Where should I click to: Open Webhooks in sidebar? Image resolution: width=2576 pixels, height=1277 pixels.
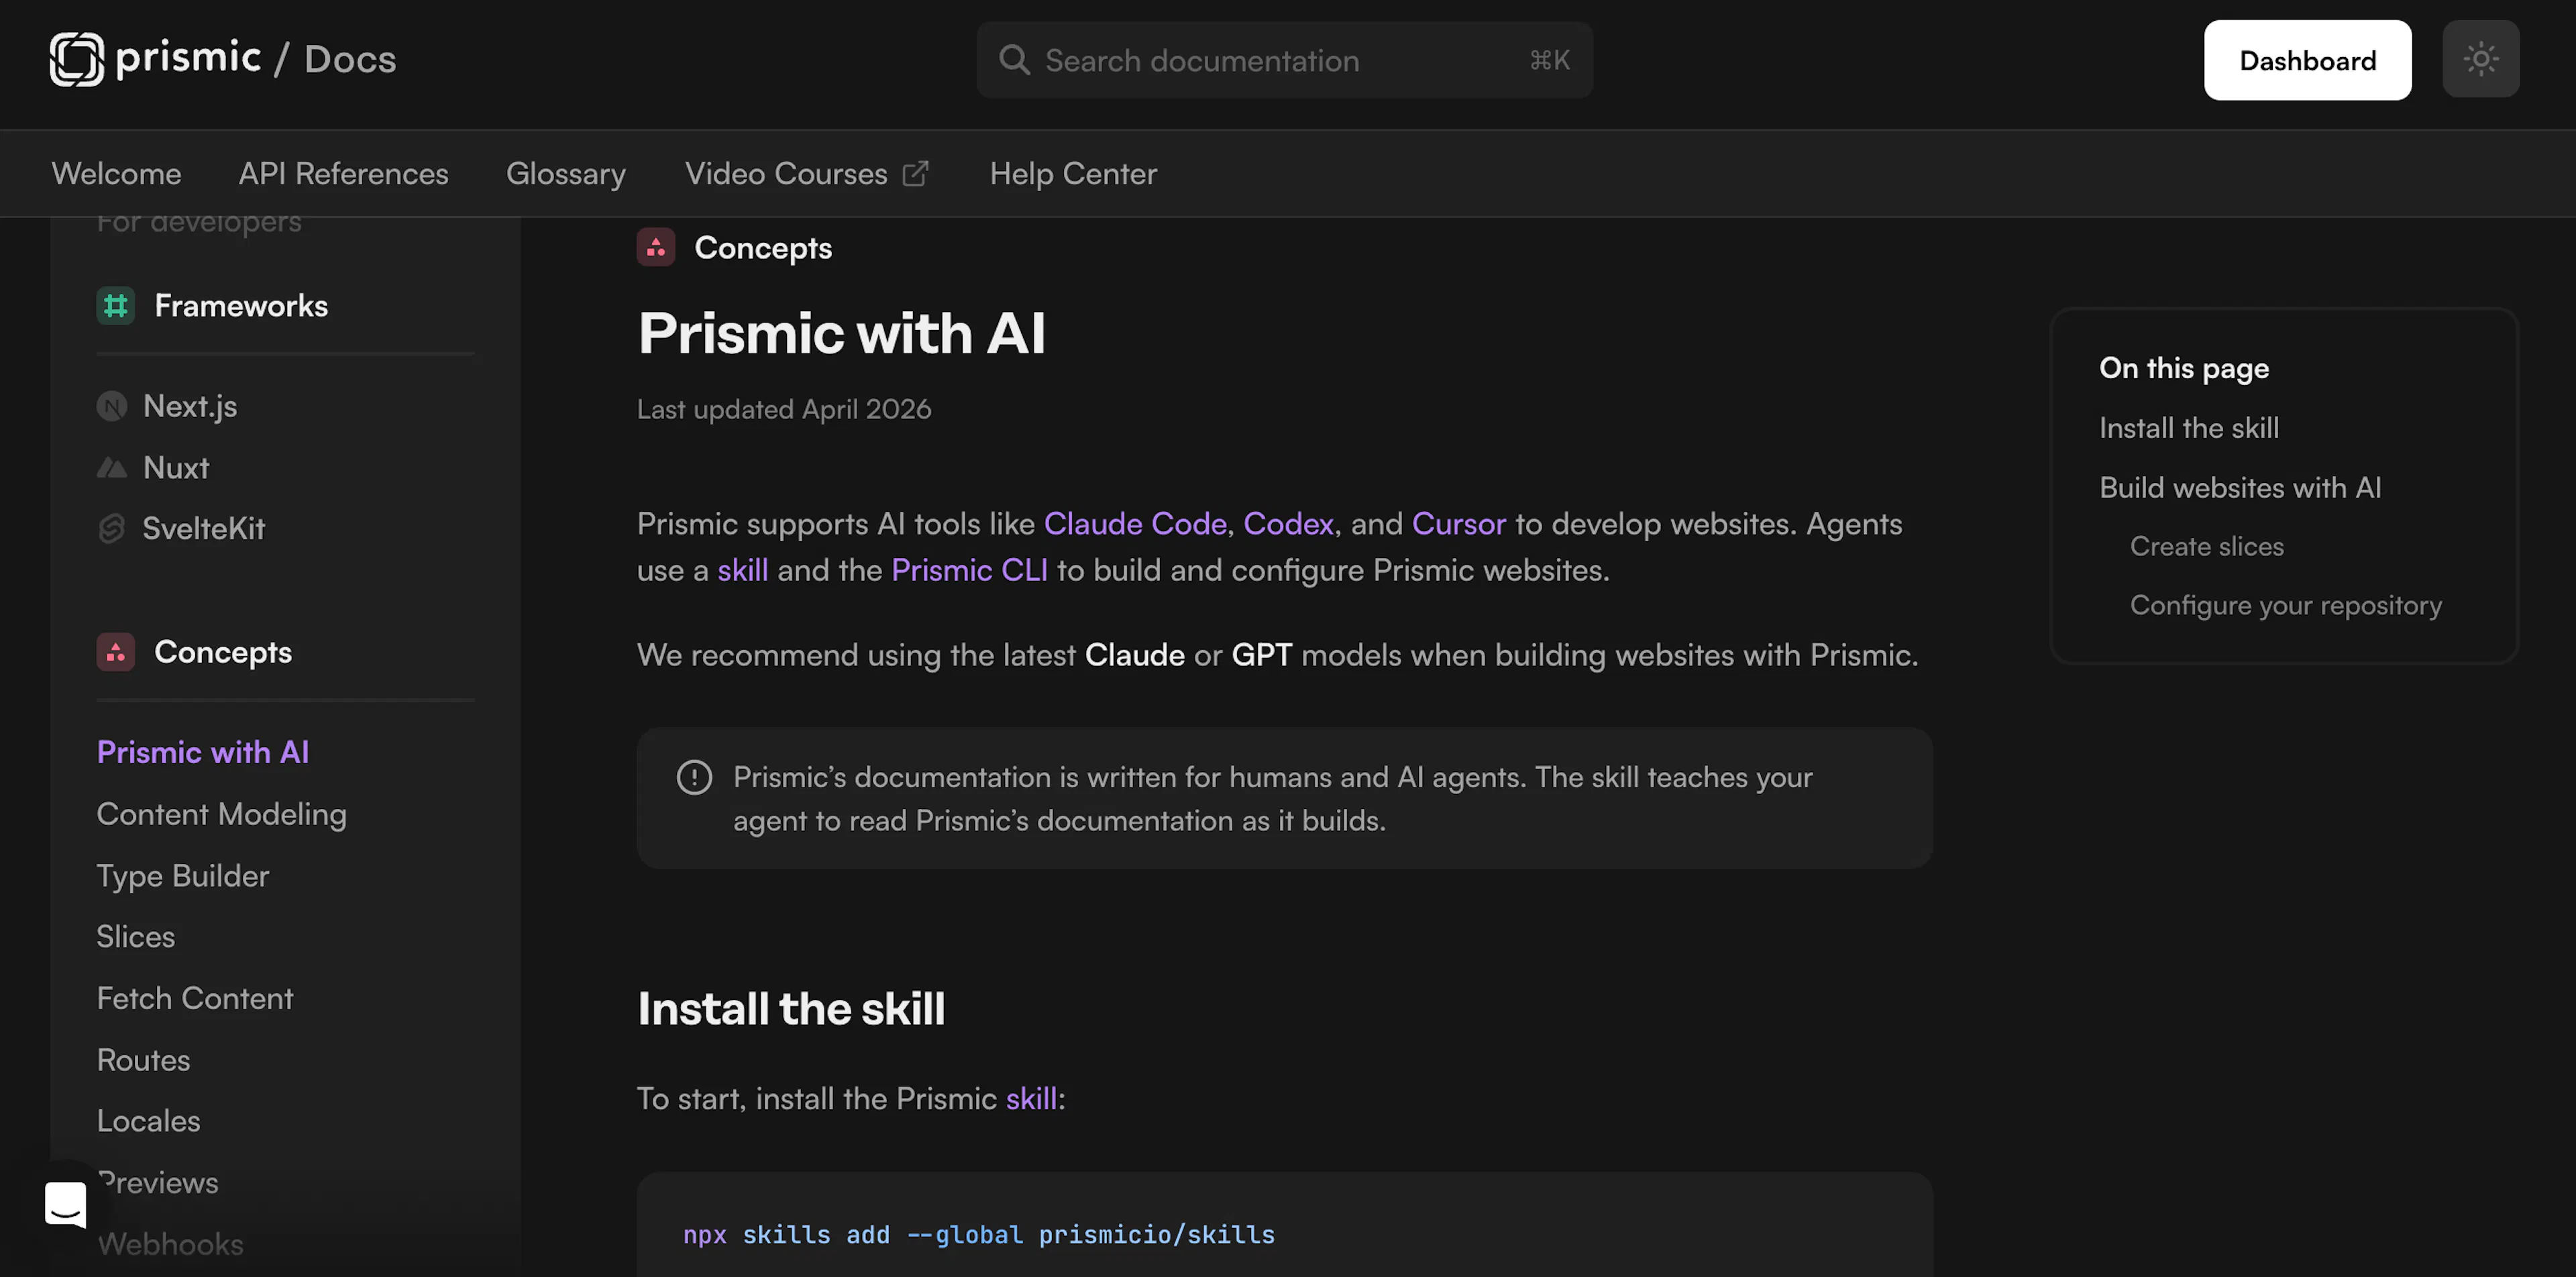pos(171,1245)
